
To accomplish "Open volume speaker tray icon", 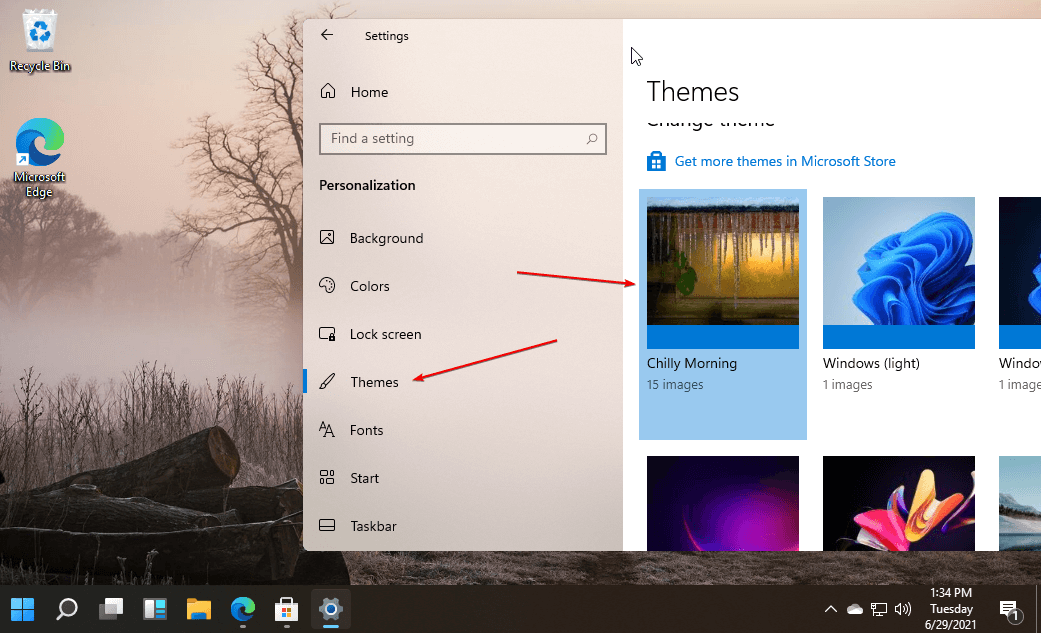I will 902,609.
